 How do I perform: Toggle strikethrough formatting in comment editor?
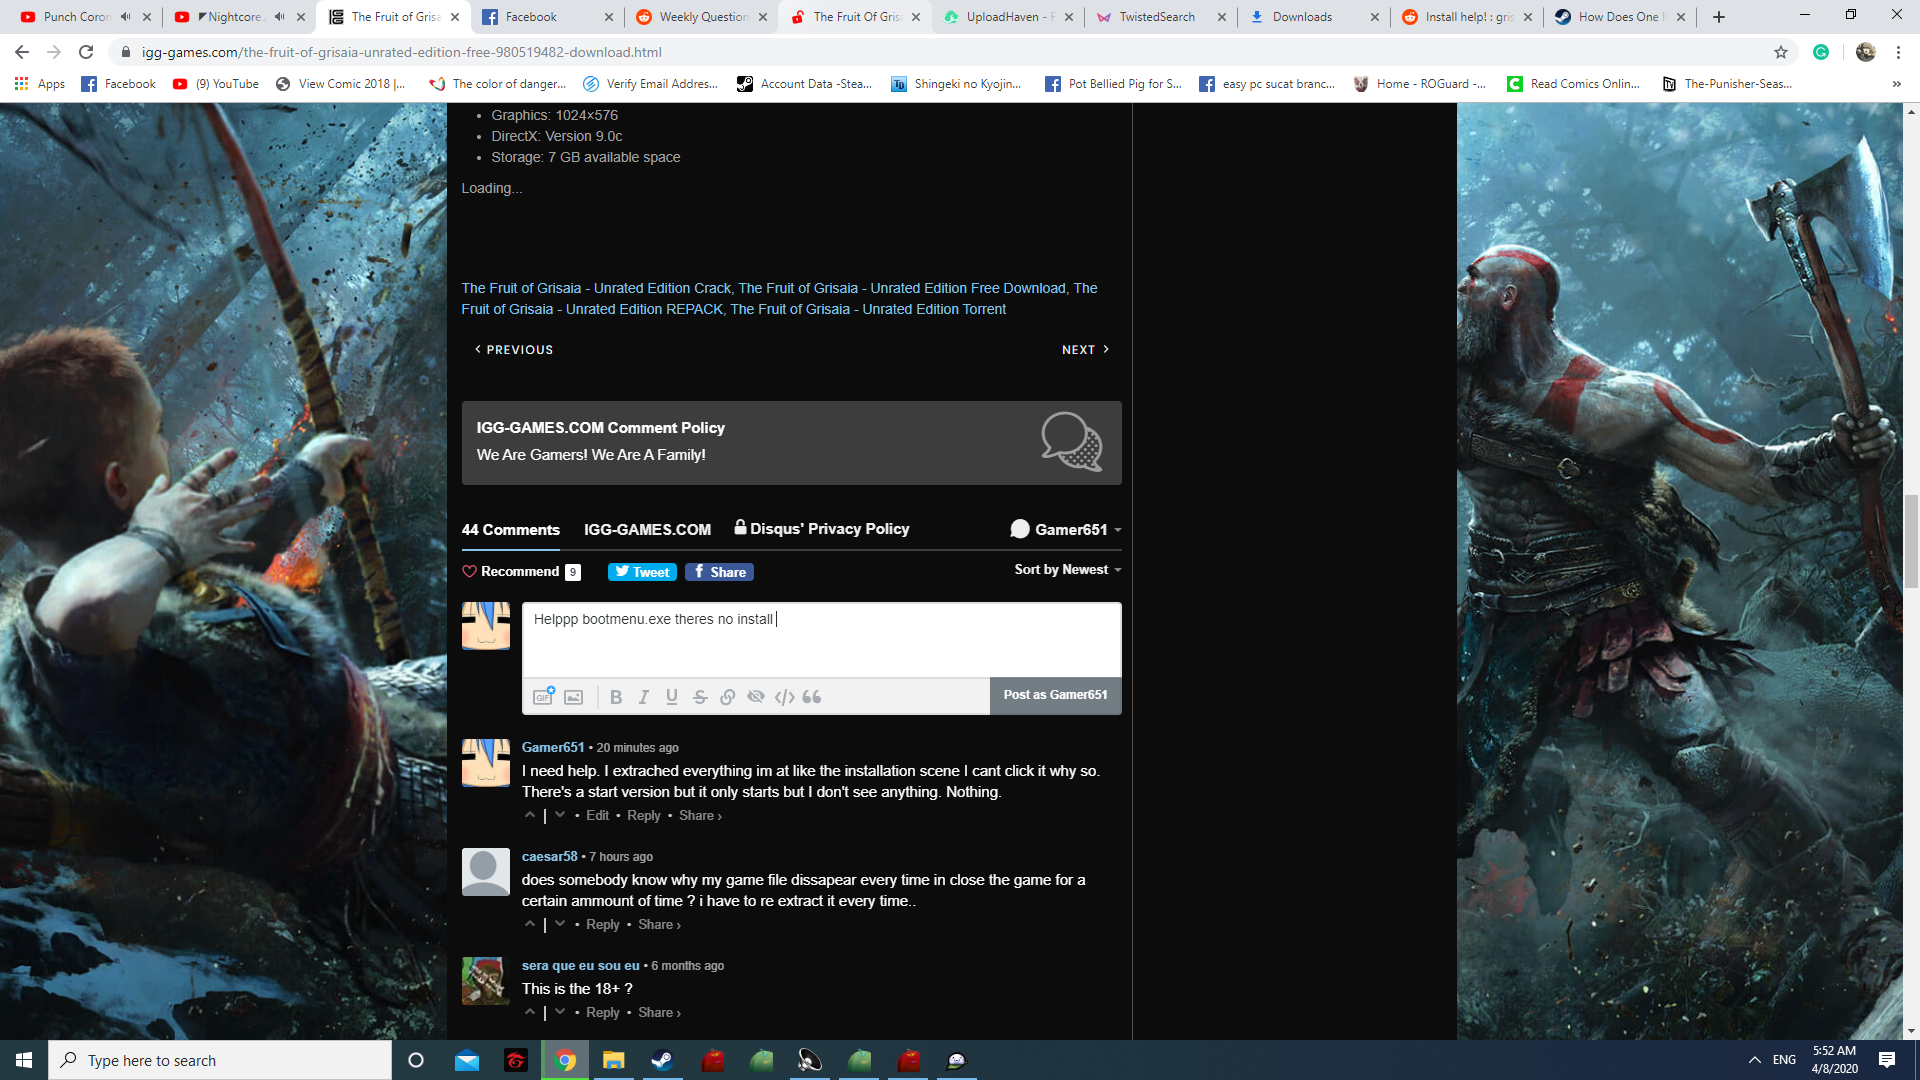700,697
